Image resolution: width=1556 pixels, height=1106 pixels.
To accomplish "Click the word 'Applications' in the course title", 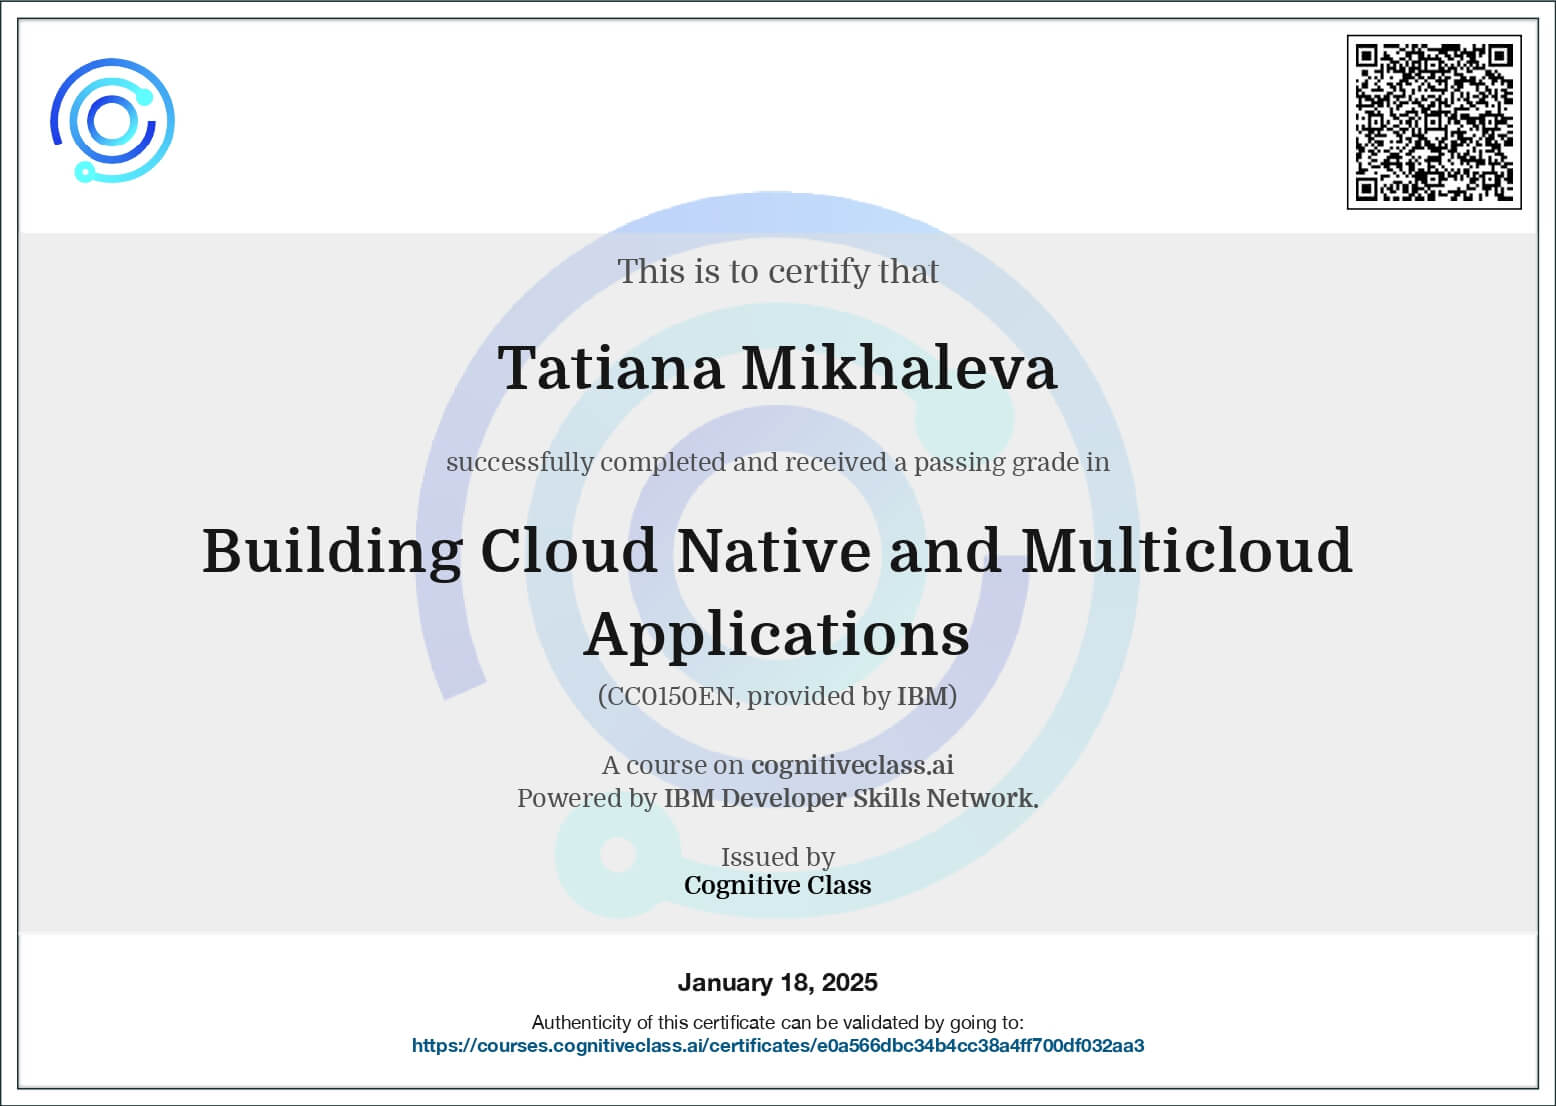I will click(777, 635).
